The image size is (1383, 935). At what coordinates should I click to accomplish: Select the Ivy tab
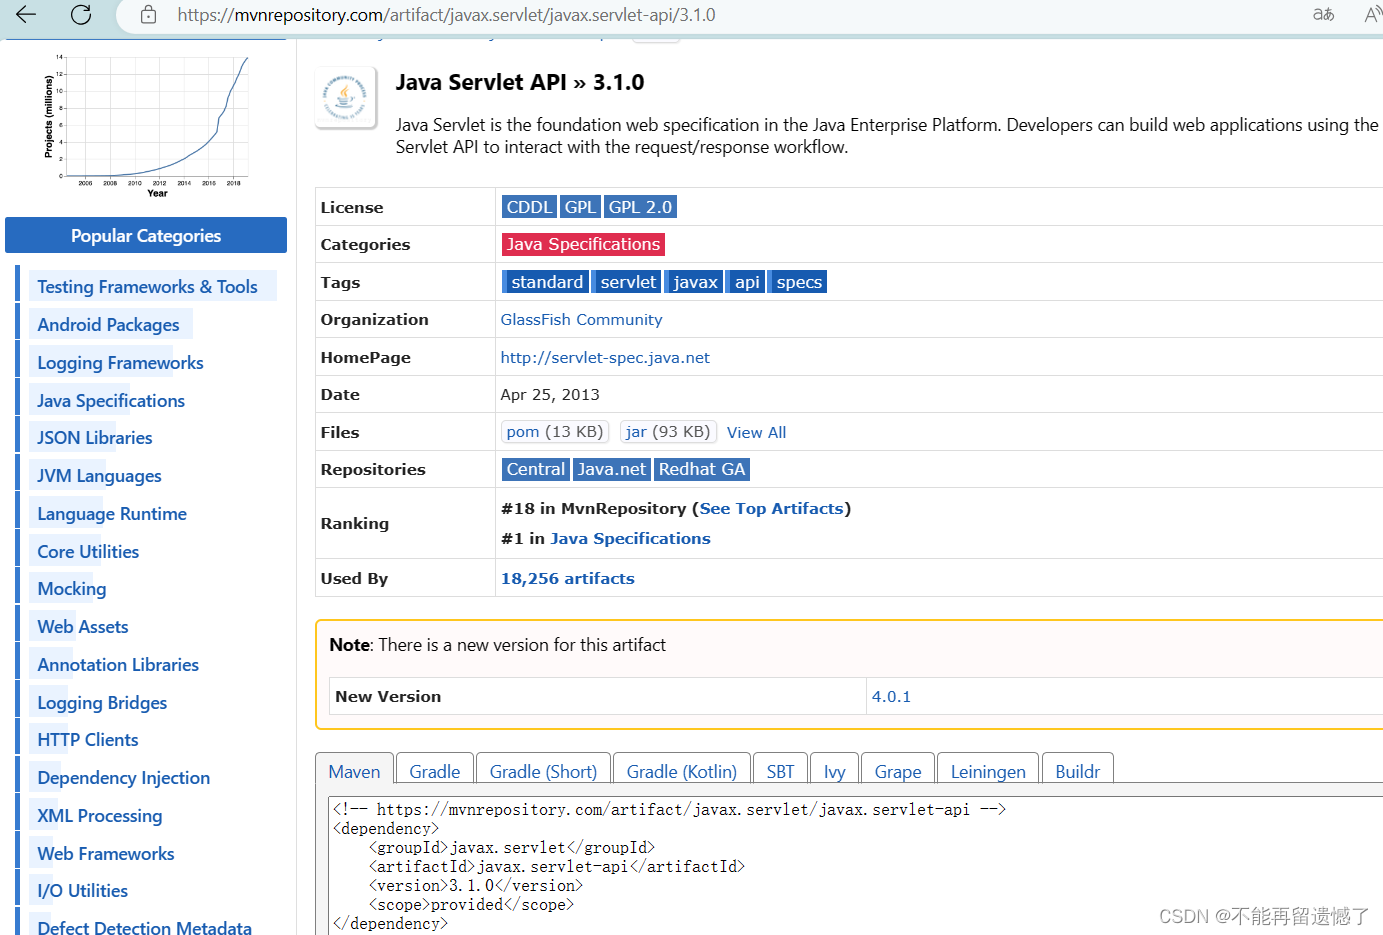coord(834,771)
